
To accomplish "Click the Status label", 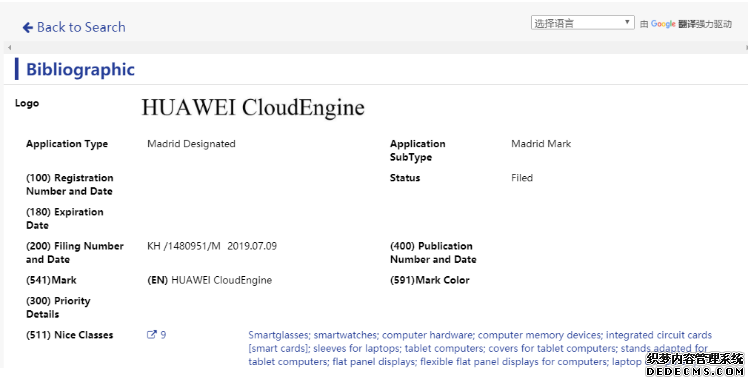I will point(405,178).
